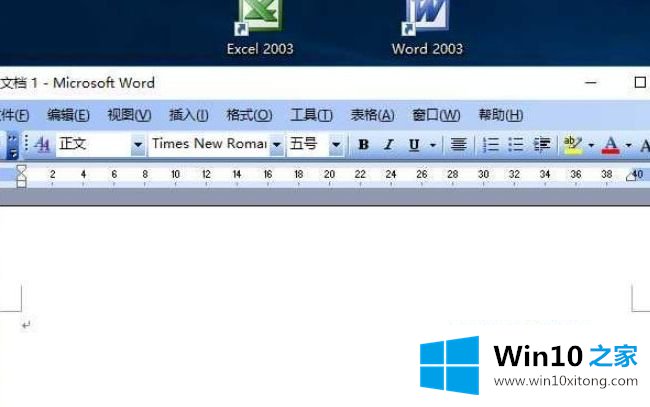Open the 工具(T) menu
The height and width of the screenshot is (407, 650).
point(311,115)
